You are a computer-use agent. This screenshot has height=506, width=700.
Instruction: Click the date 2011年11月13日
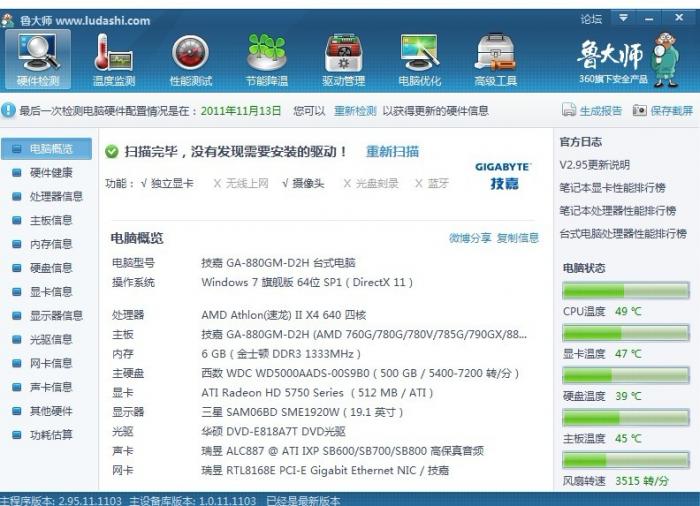pos(241,111)
